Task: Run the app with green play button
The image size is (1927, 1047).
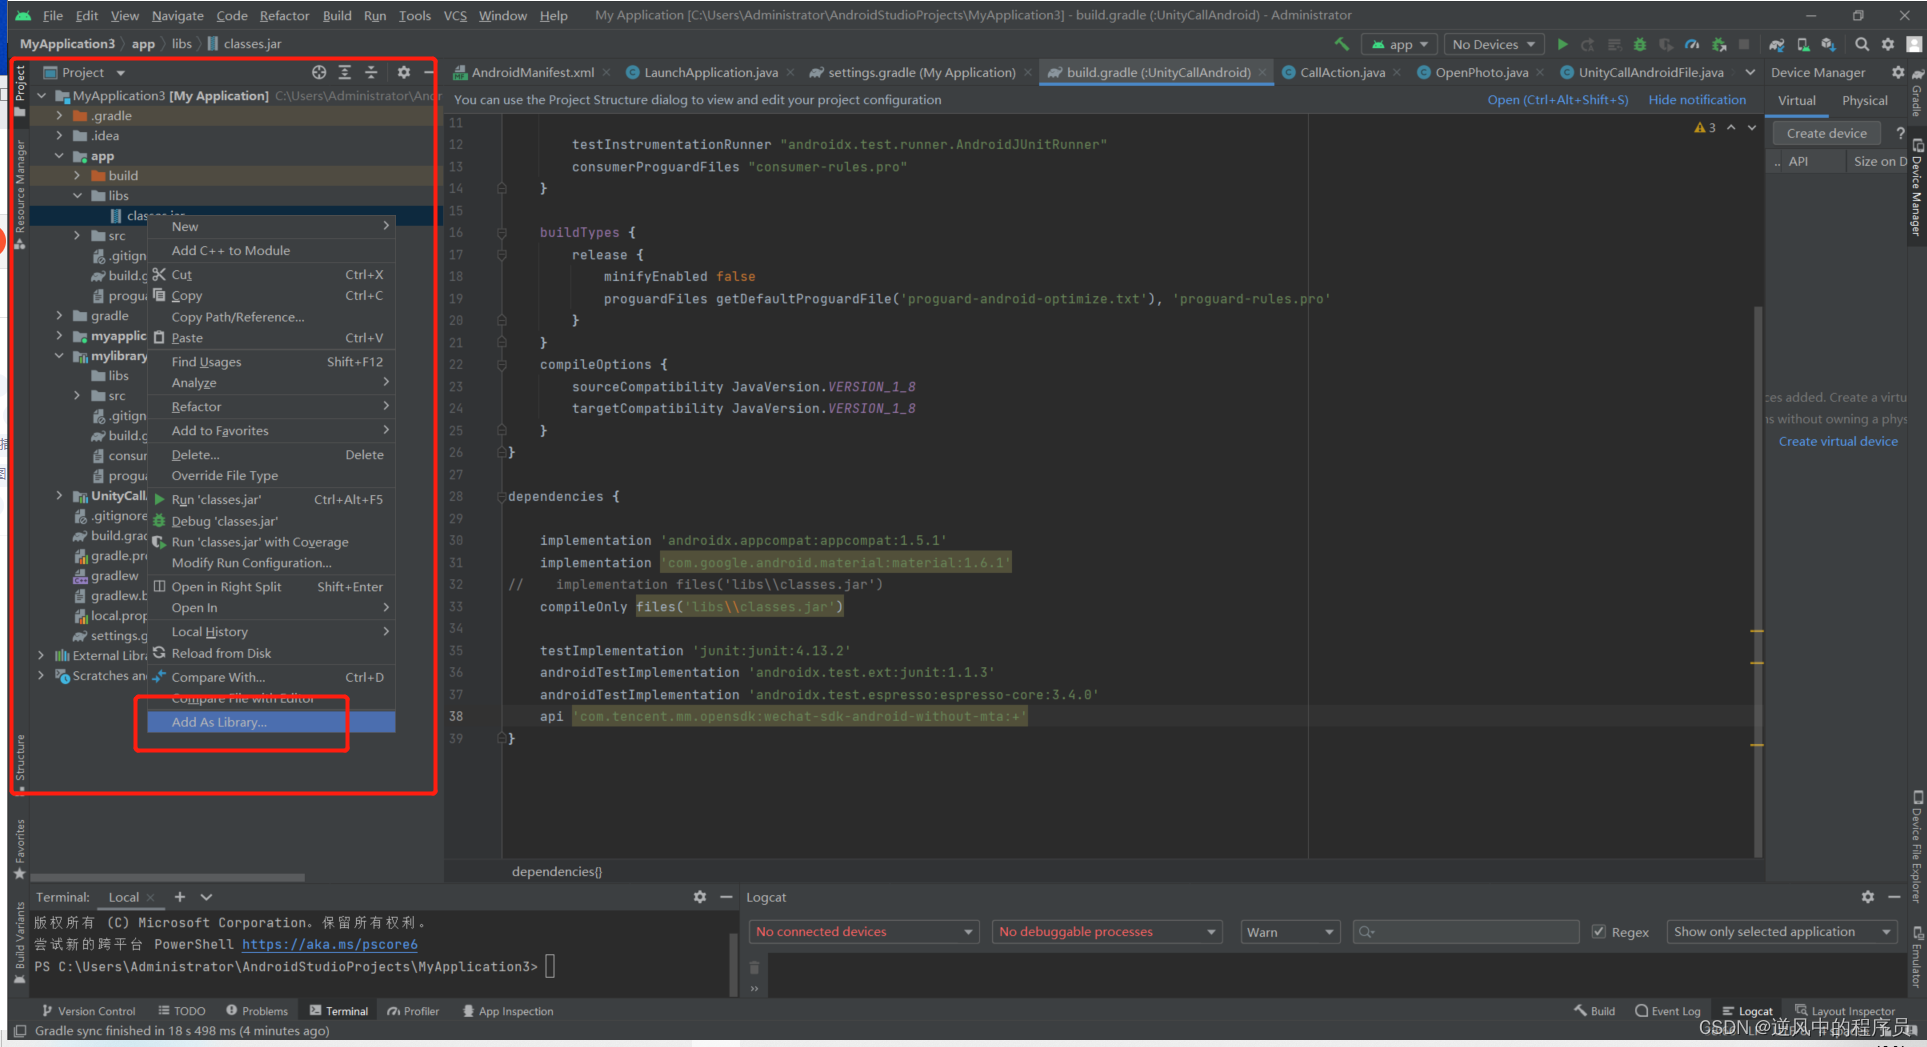Action: click(1563, 44)
